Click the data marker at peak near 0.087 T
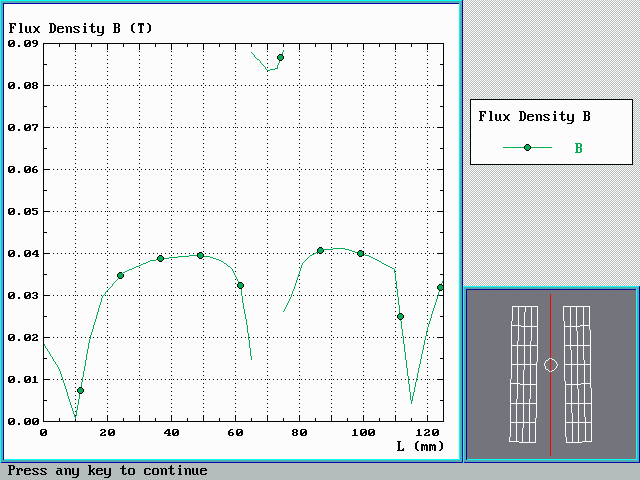The width and height of the screenshot is (640, 480). [x=280, y=58]
